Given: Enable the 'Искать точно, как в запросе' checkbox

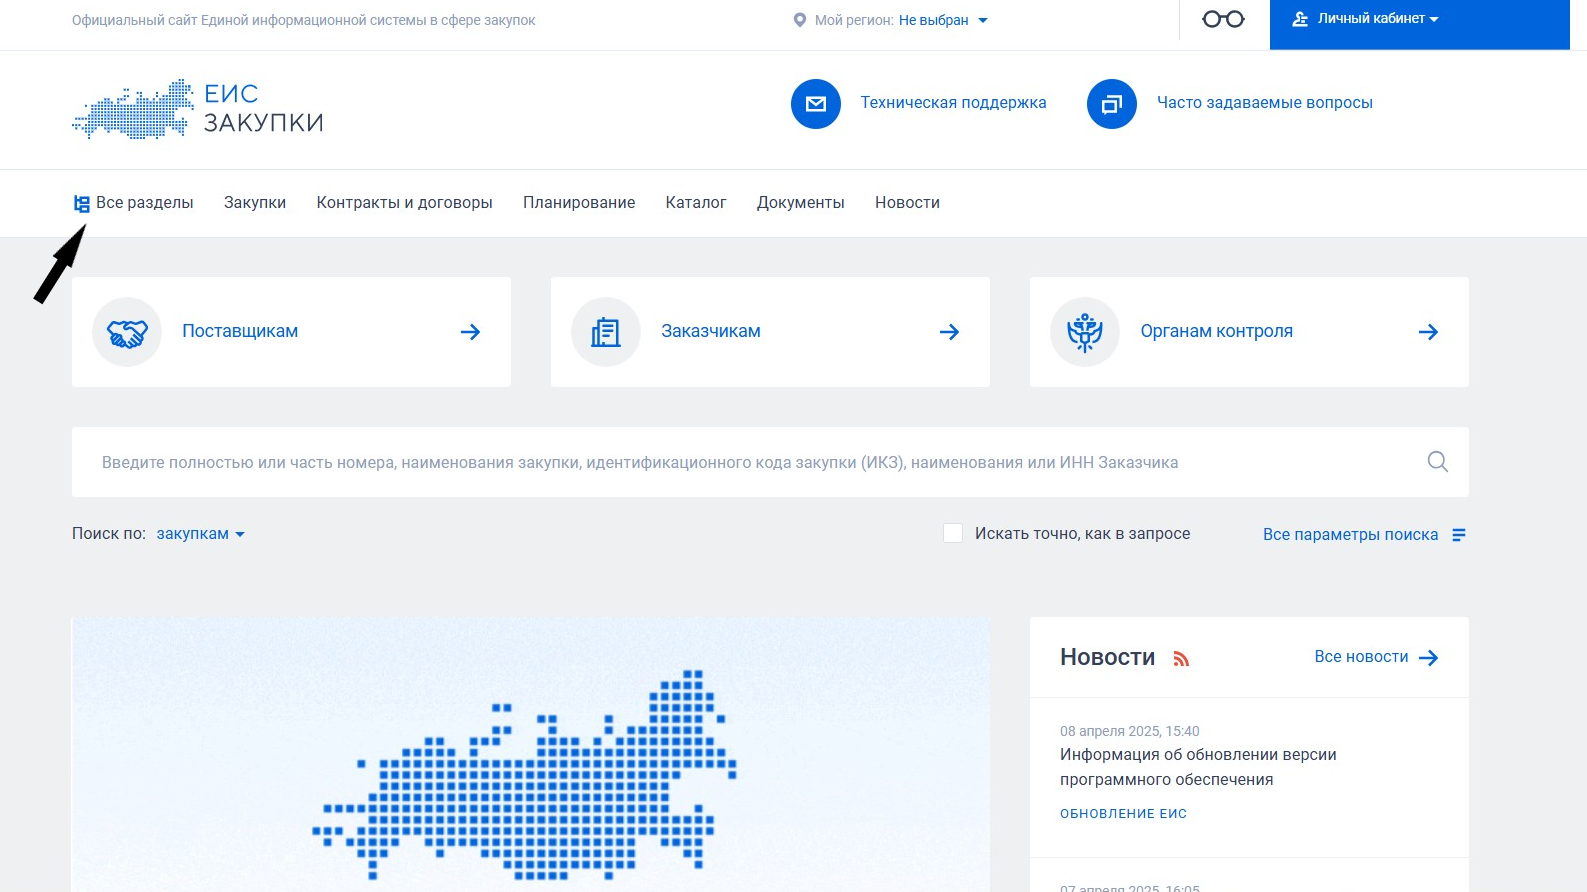Looking at the screenshot, I should [953, 534].
